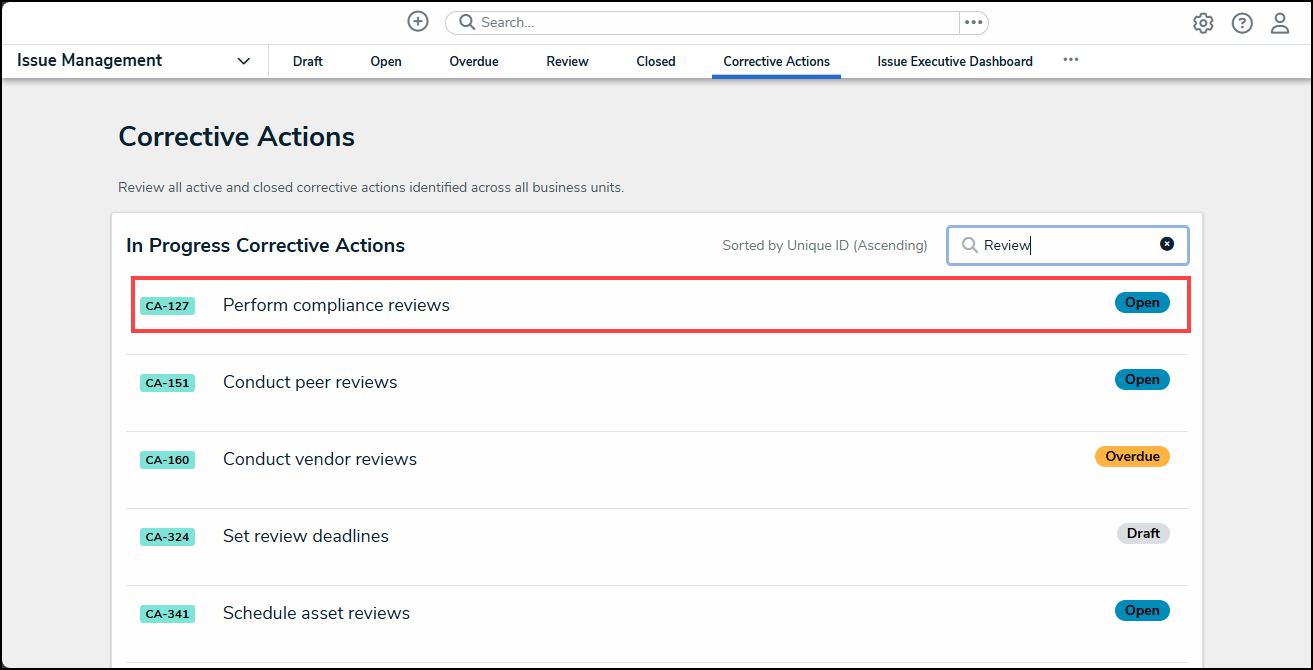Open the Issue Executive Dashboard tab
The height and width of the screenshot is (670, 1313).
click(955, 61)
